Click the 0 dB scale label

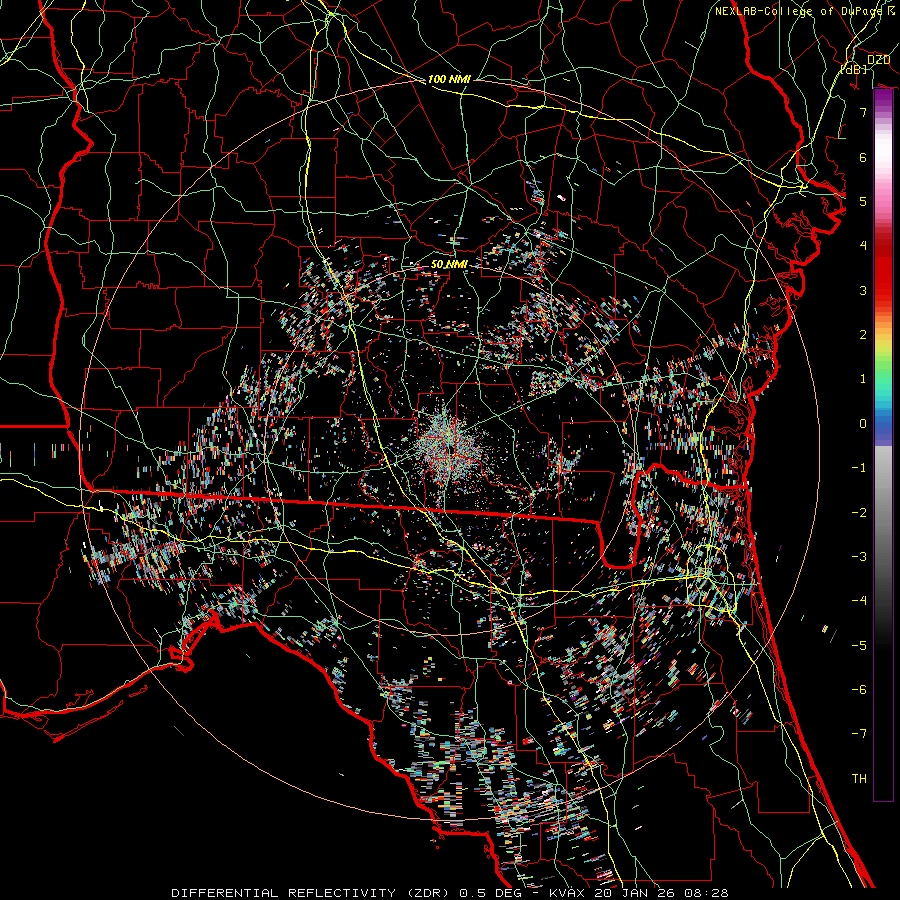(x=862, y=423)
